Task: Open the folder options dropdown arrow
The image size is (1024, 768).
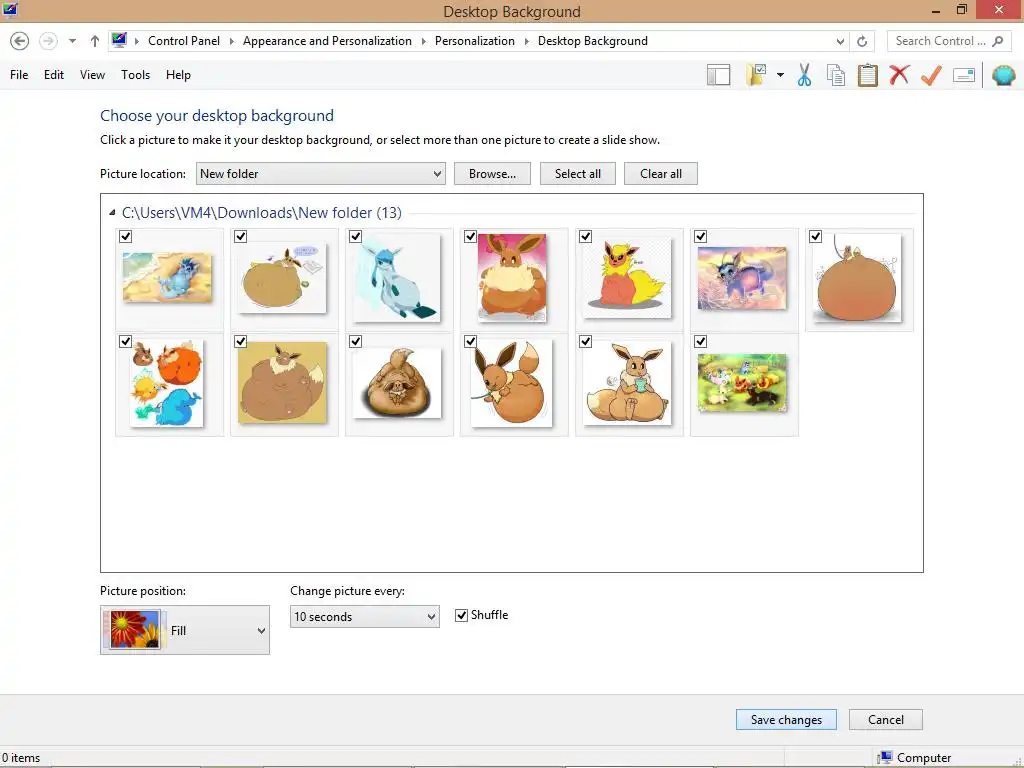Action: (x=780, y=75)
